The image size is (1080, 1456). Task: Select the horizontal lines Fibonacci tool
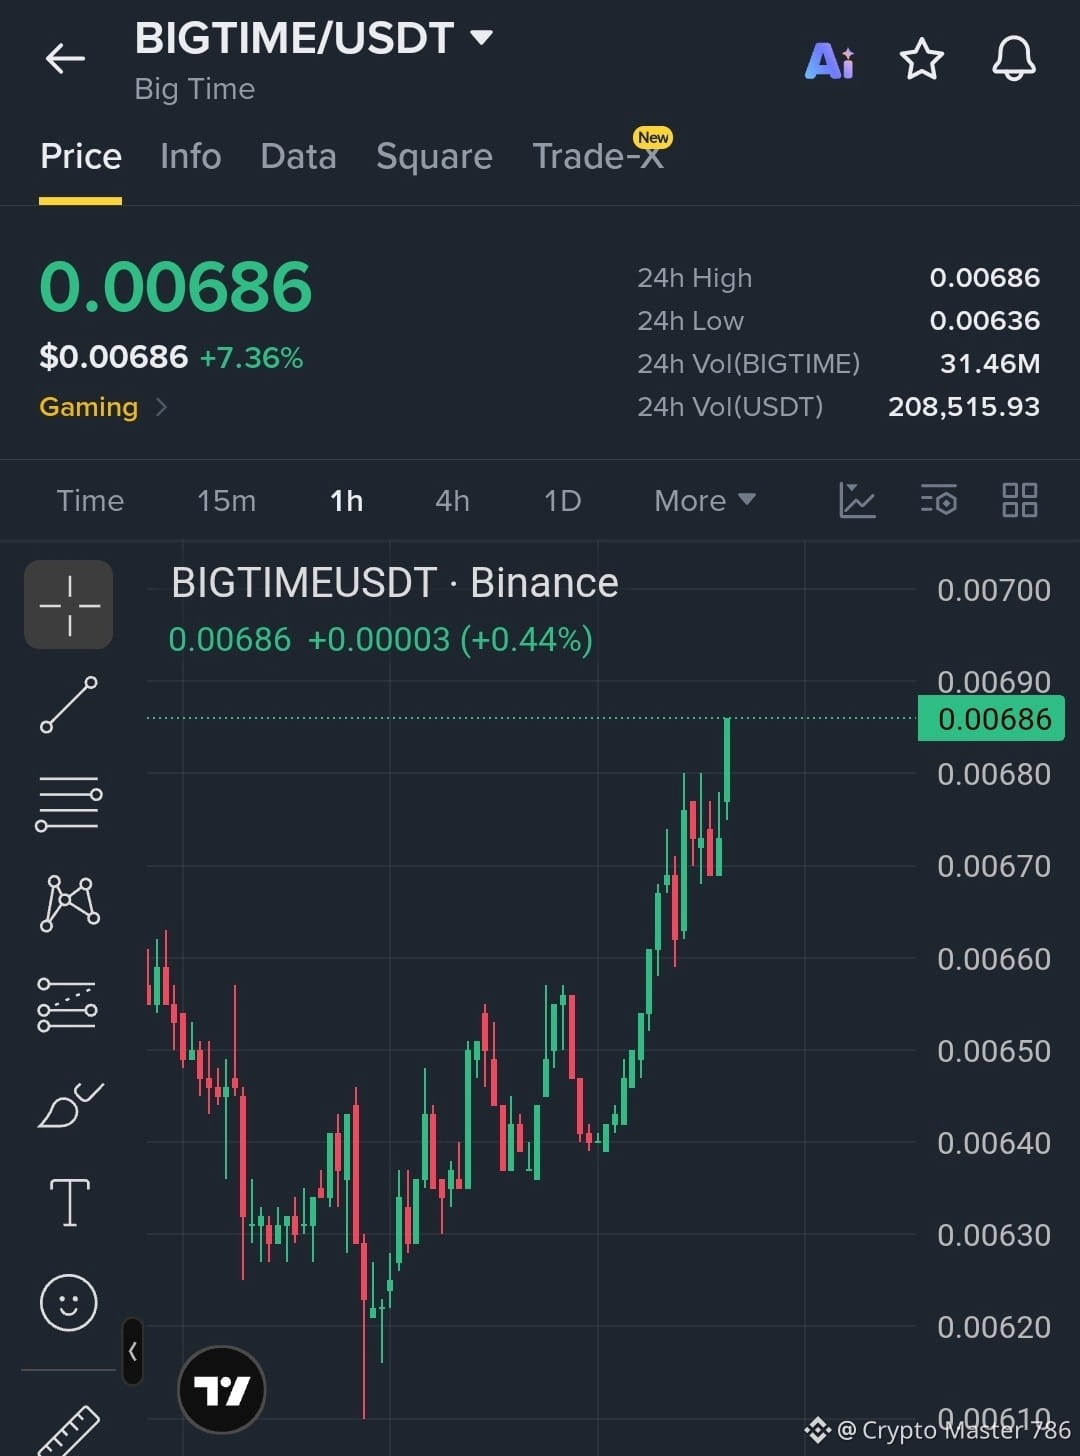click(x=69, y=804)
